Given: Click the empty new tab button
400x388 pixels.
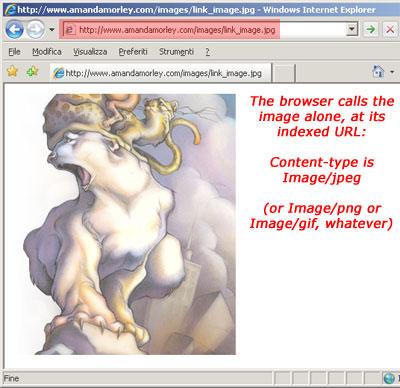Looking at the screenshot, I should (x=284, y=73).
